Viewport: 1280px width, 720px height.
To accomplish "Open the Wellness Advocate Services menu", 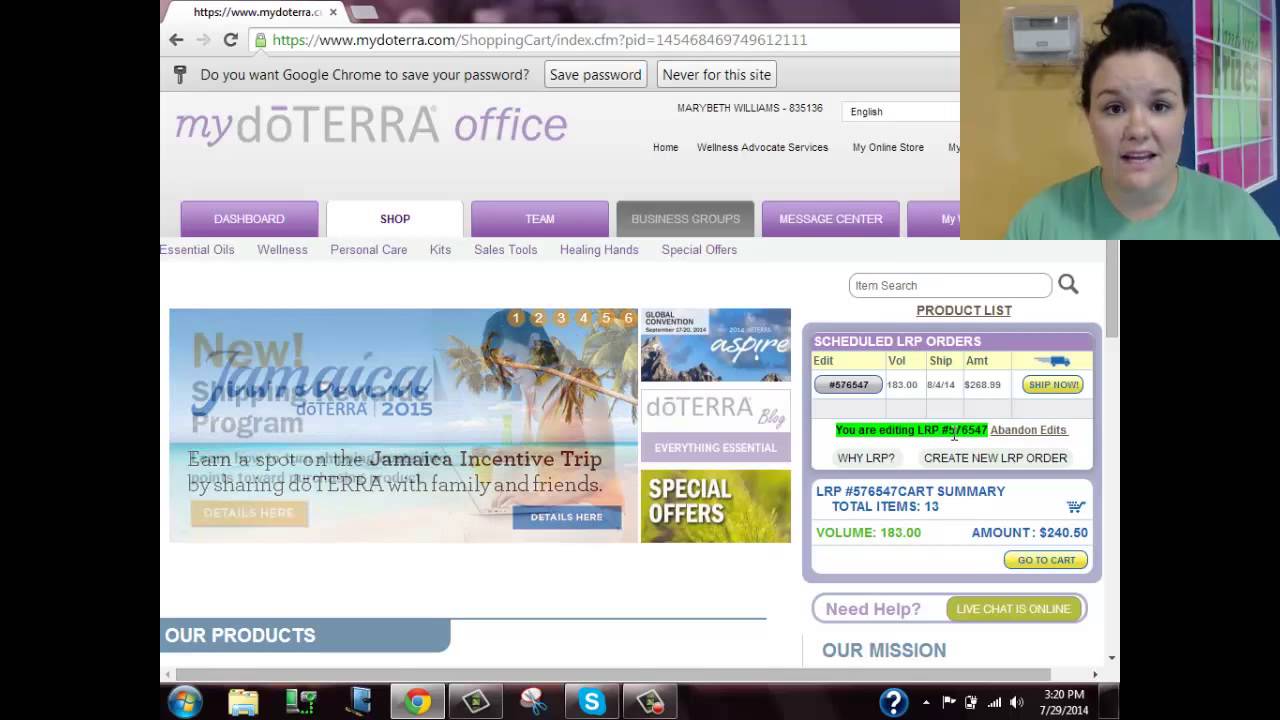I will coord(762,147).
